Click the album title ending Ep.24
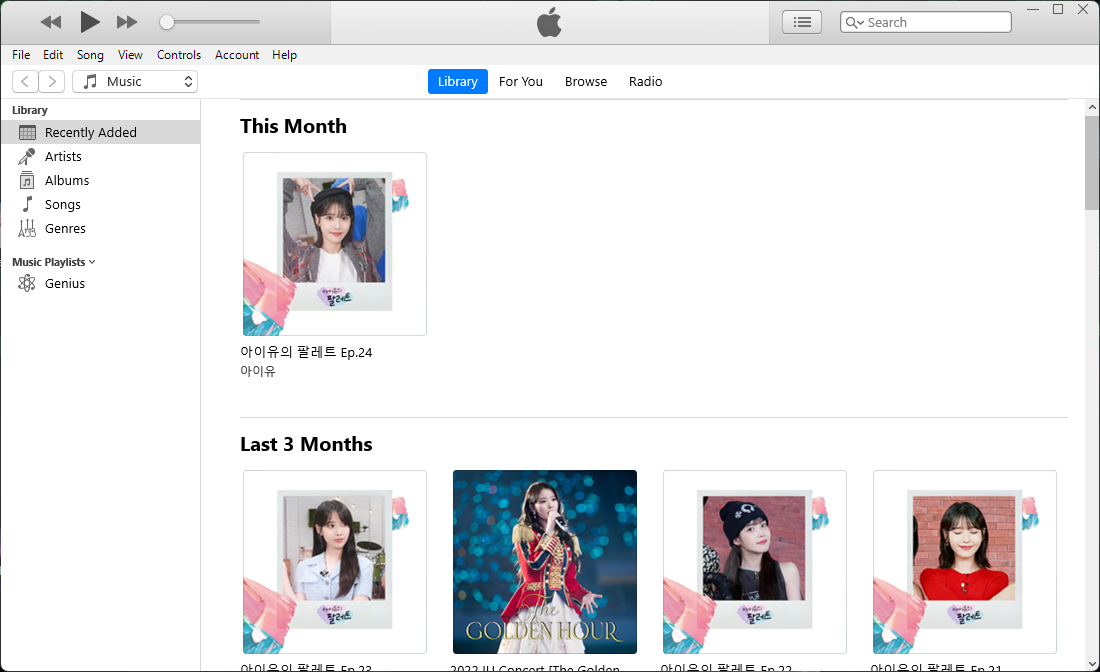The height and width of the screenshot is (672, 1100). tap(306, 352)
